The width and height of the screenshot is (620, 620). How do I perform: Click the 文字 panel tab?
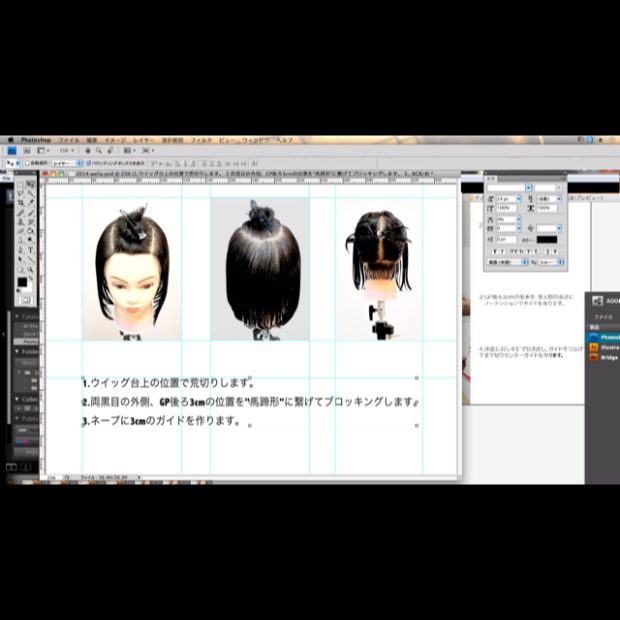[x=491, y=179]
